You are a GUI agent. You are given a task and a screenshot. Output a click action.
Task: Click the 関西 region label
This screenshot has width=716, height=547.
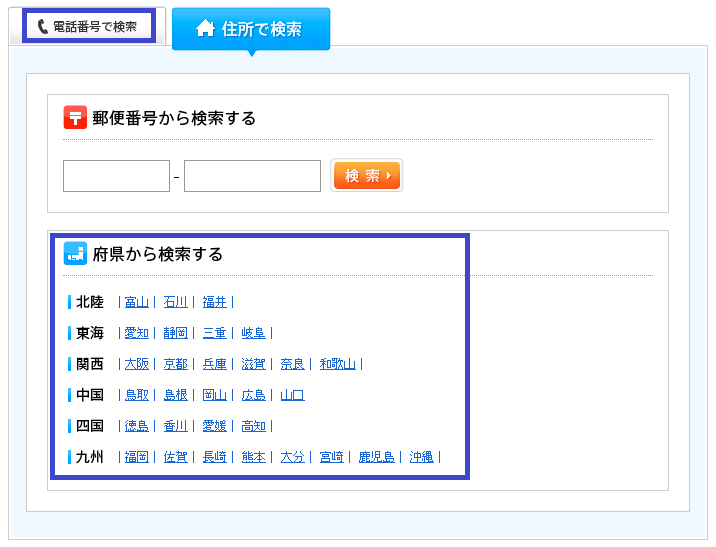(90, 364)
